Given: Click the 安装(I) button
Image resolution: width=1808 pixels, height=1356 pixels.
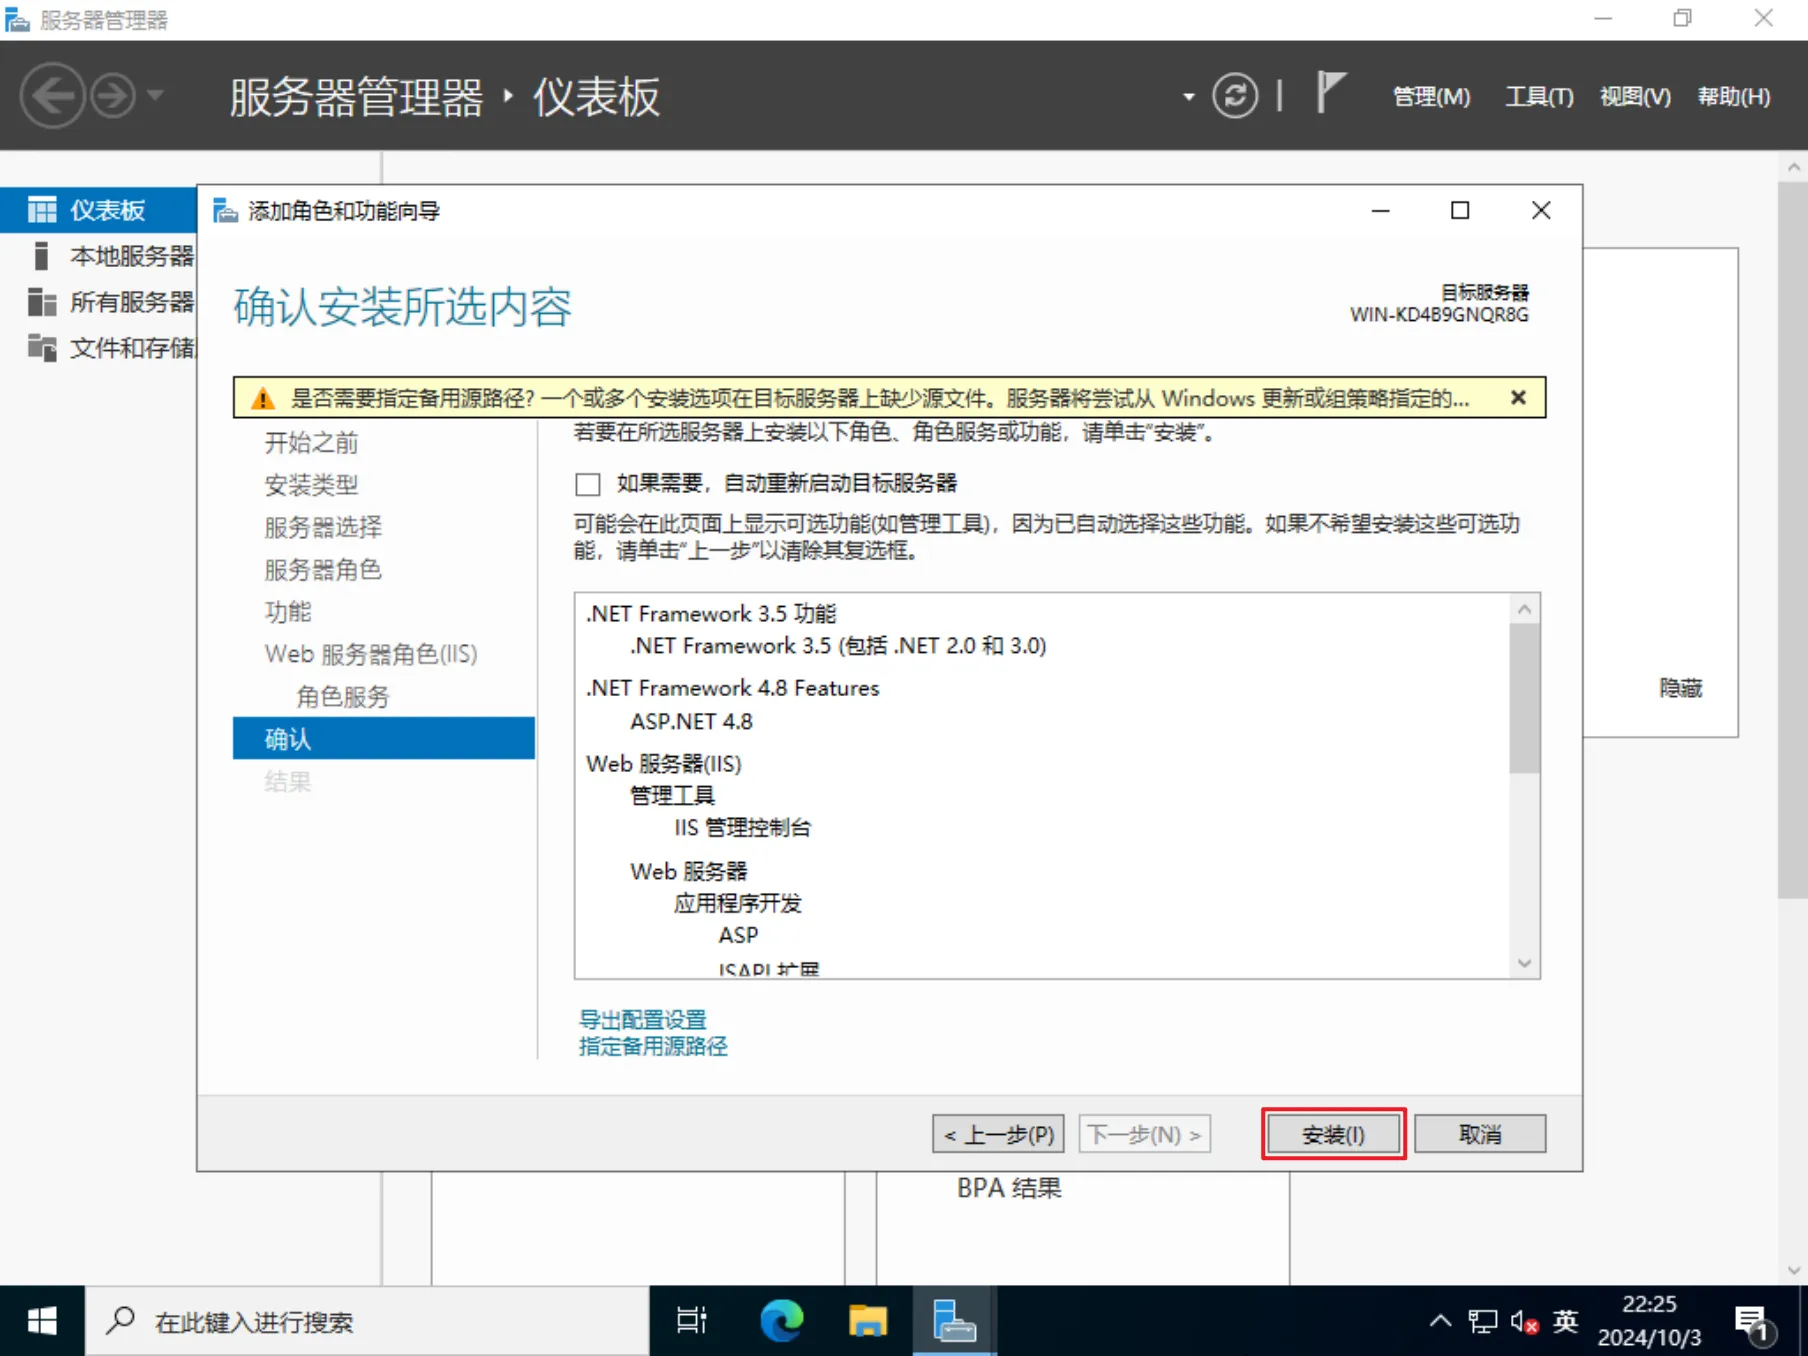Looking at the screenshot, I should click(1333, 1135).
